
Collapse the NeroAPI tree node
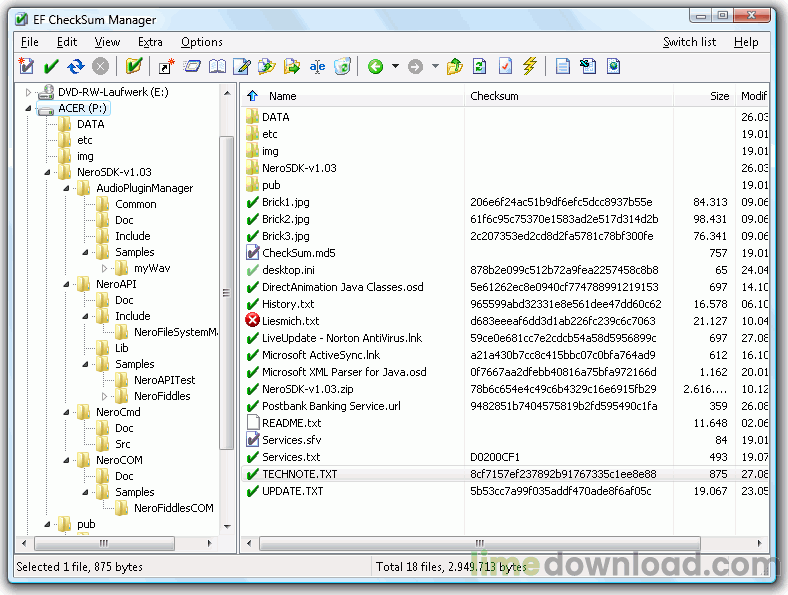(x=66, y=284)
